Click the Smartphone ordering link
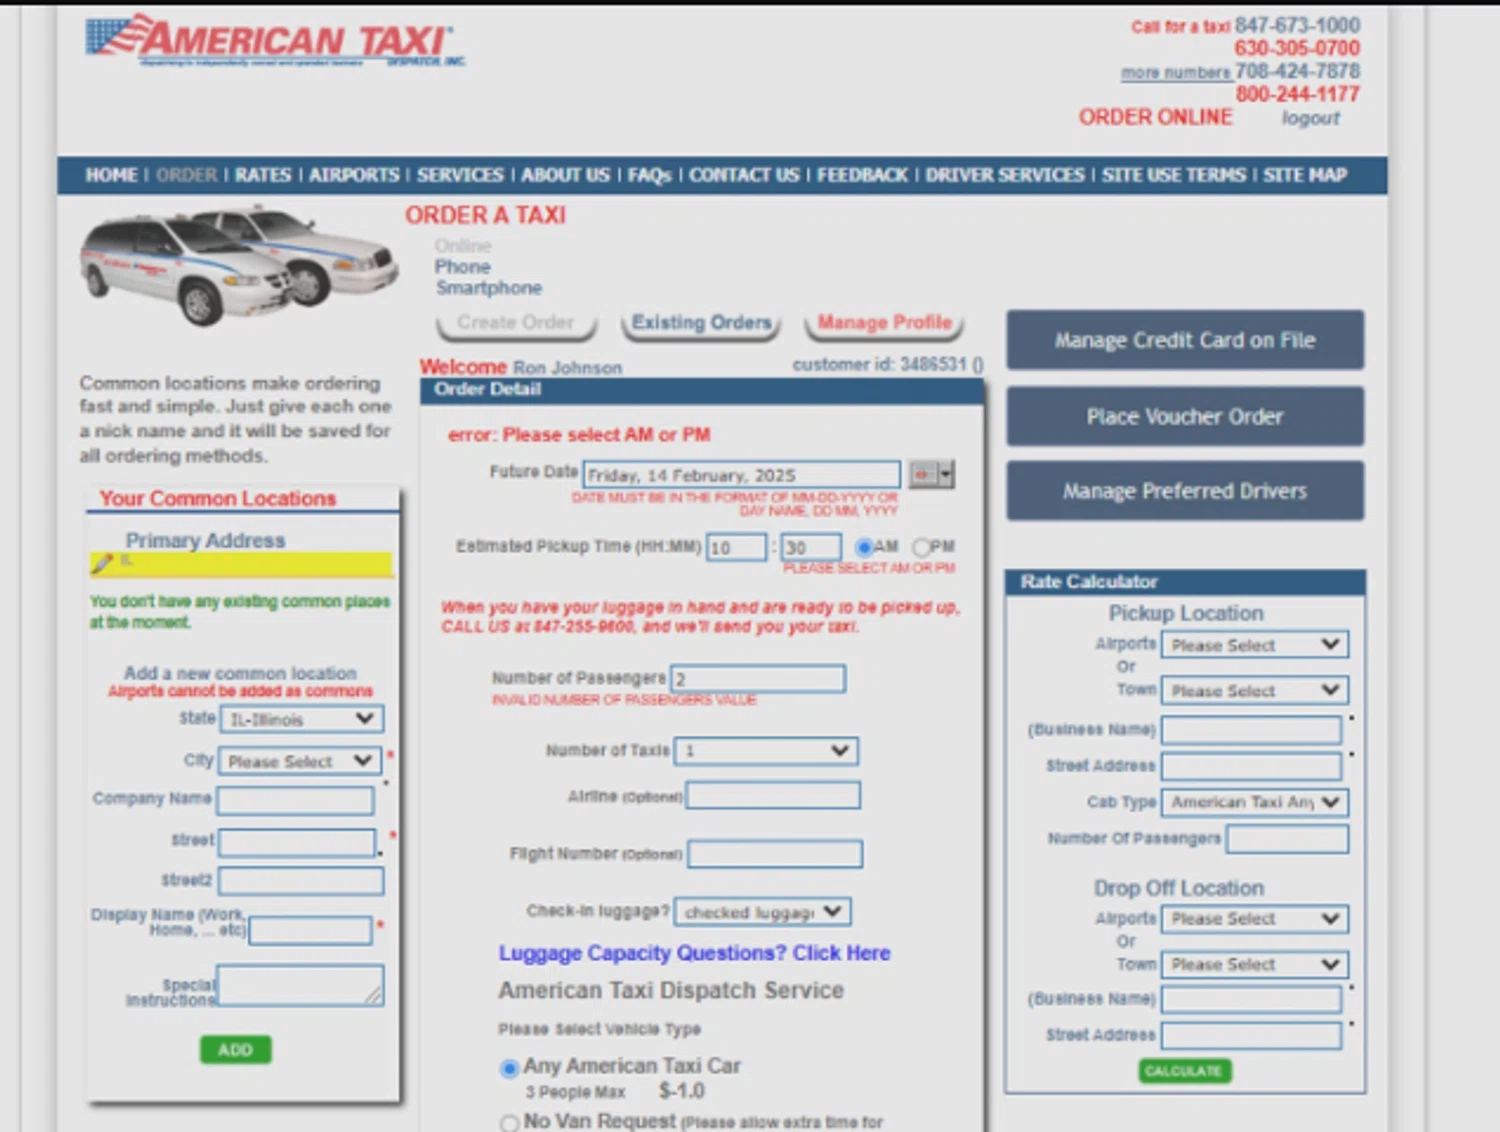 (488, 288)
